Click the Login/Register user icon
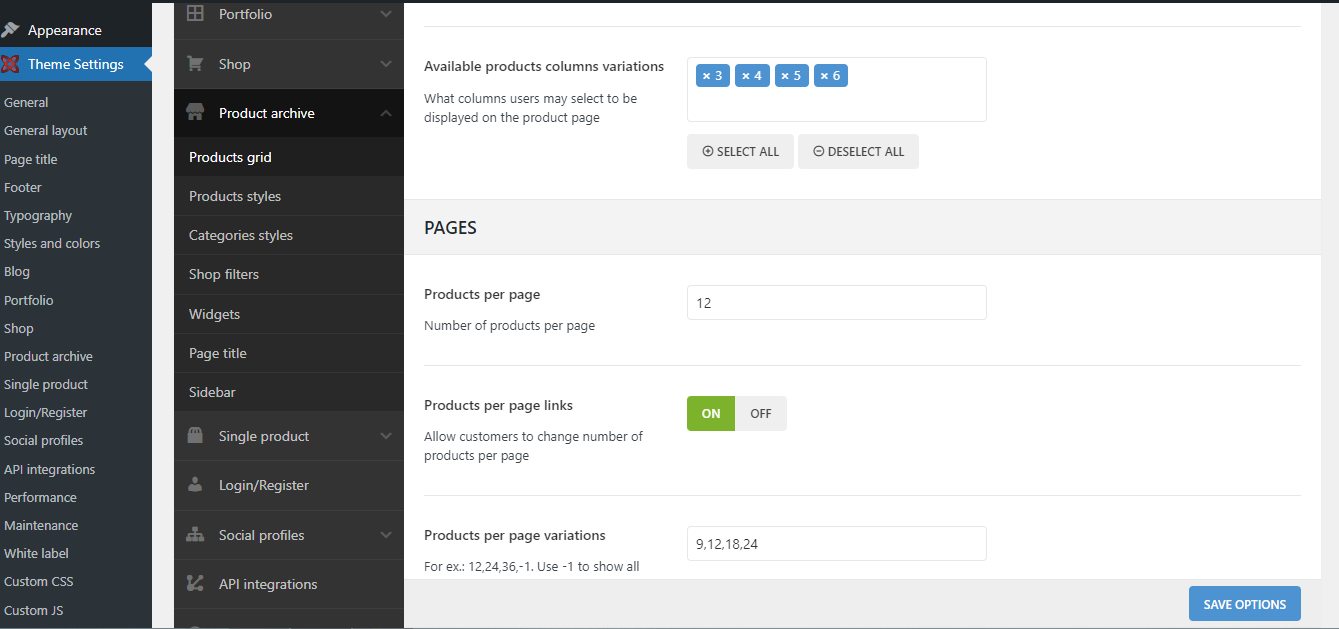 pos(195,485)
